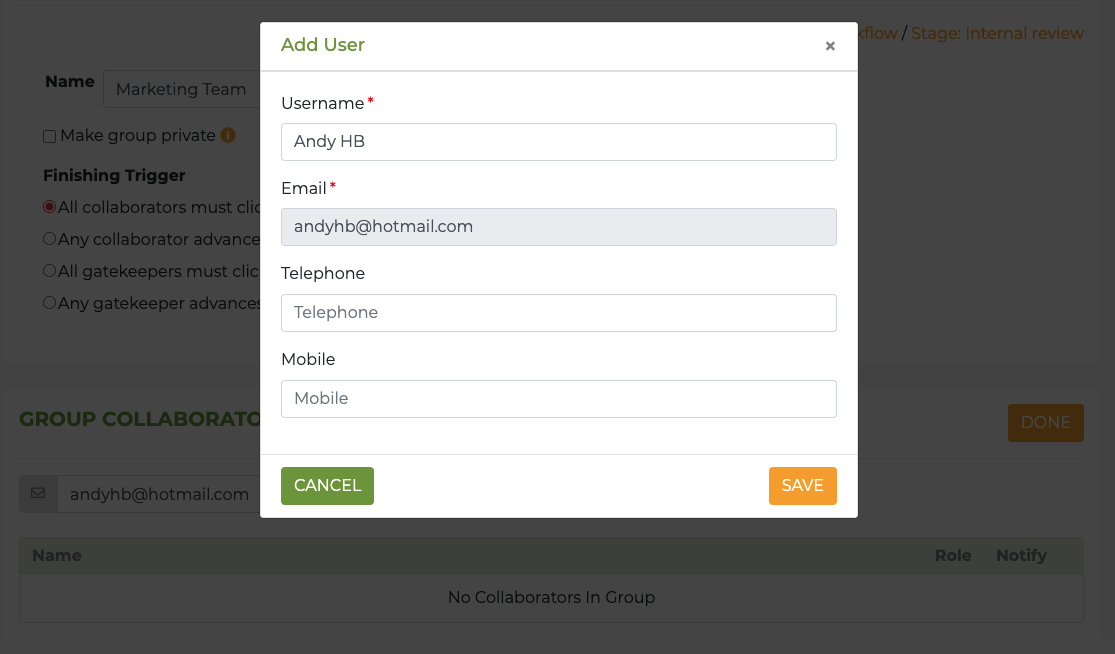Click the info icon beside Make group private
The height and width of the screenshot is (654, 1115).
click(228, 135)
